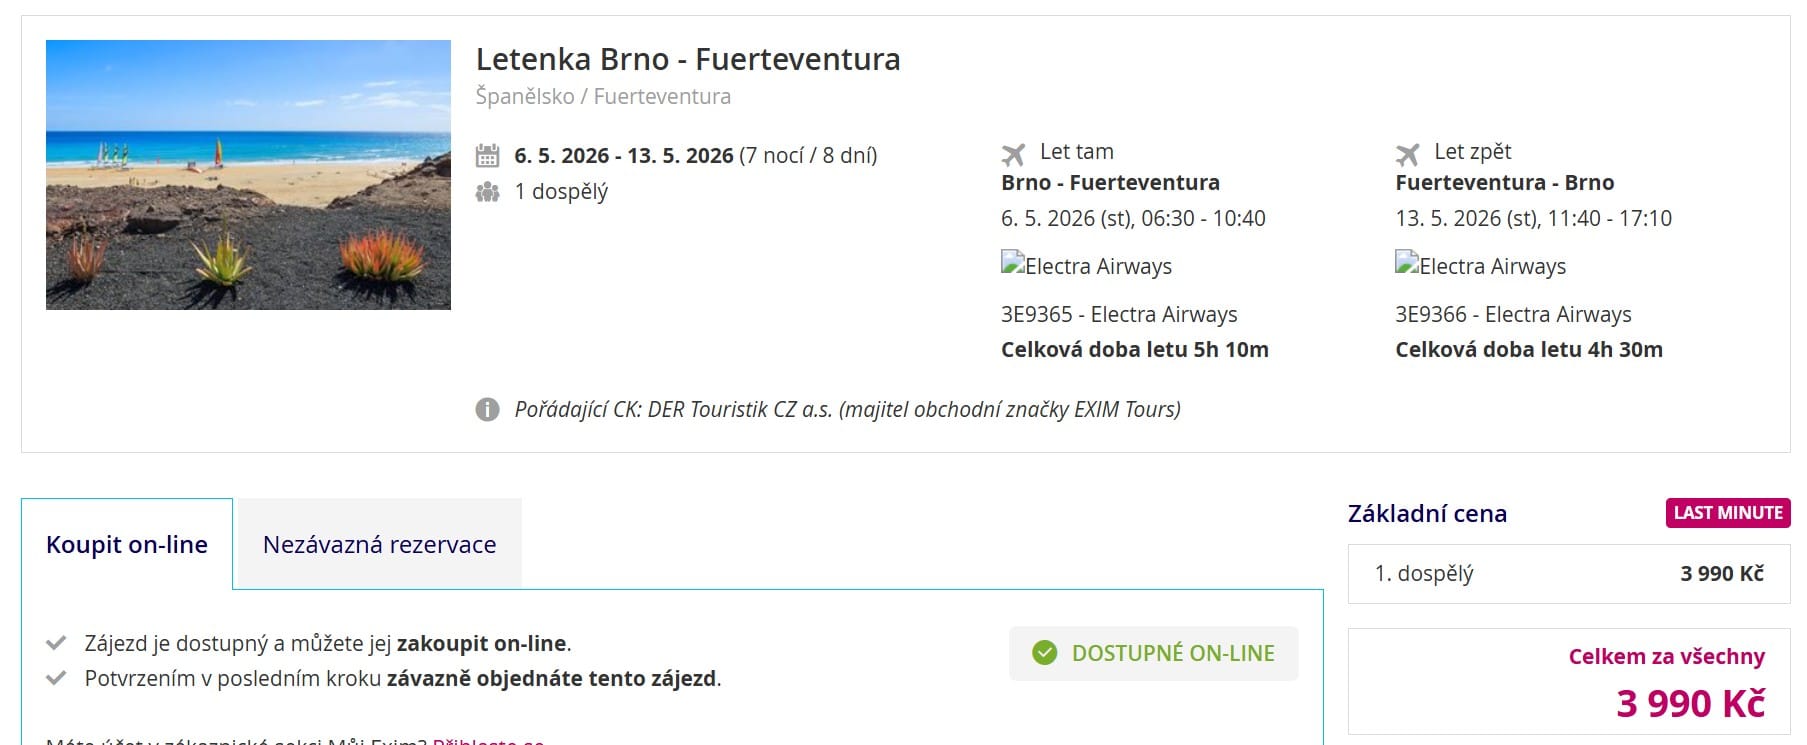The width and height of the screenshot is (1807, 745).
Task: Click the Letenka Brno - Fuerteventura title
Action: tap(688, 60)
